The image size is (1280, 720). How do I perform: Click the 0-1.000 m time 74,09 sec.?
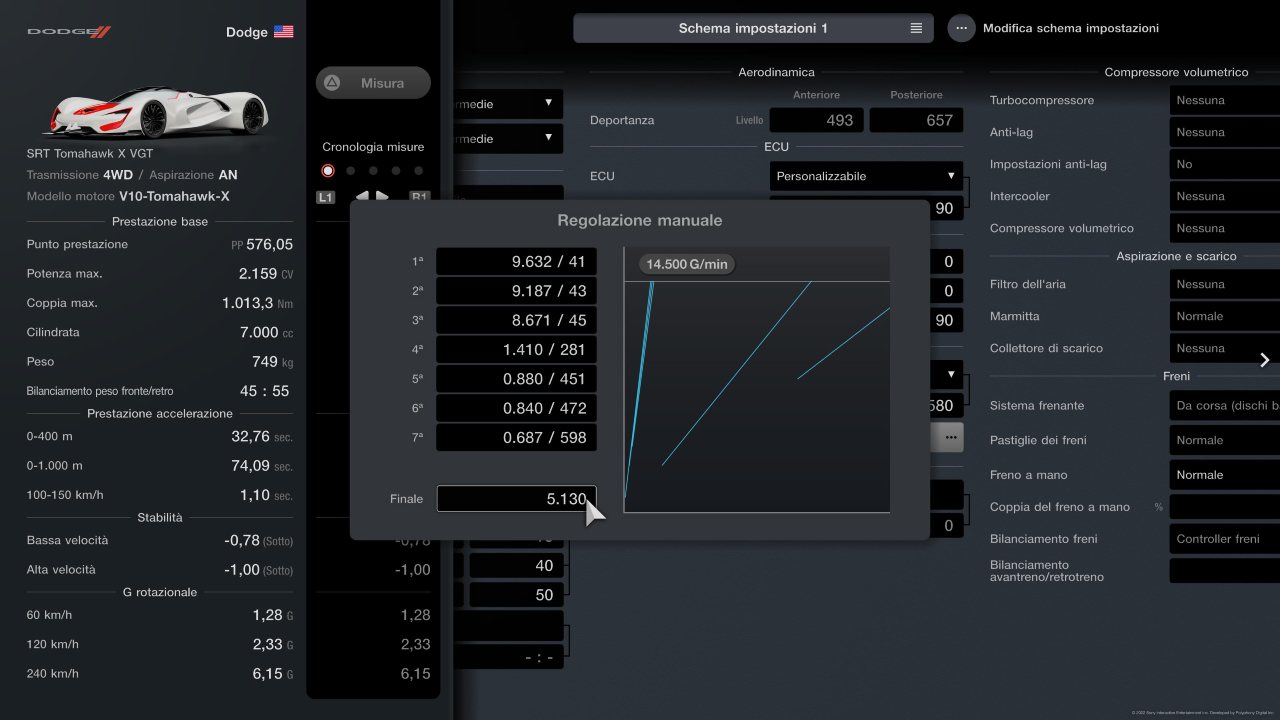(262, 465)
